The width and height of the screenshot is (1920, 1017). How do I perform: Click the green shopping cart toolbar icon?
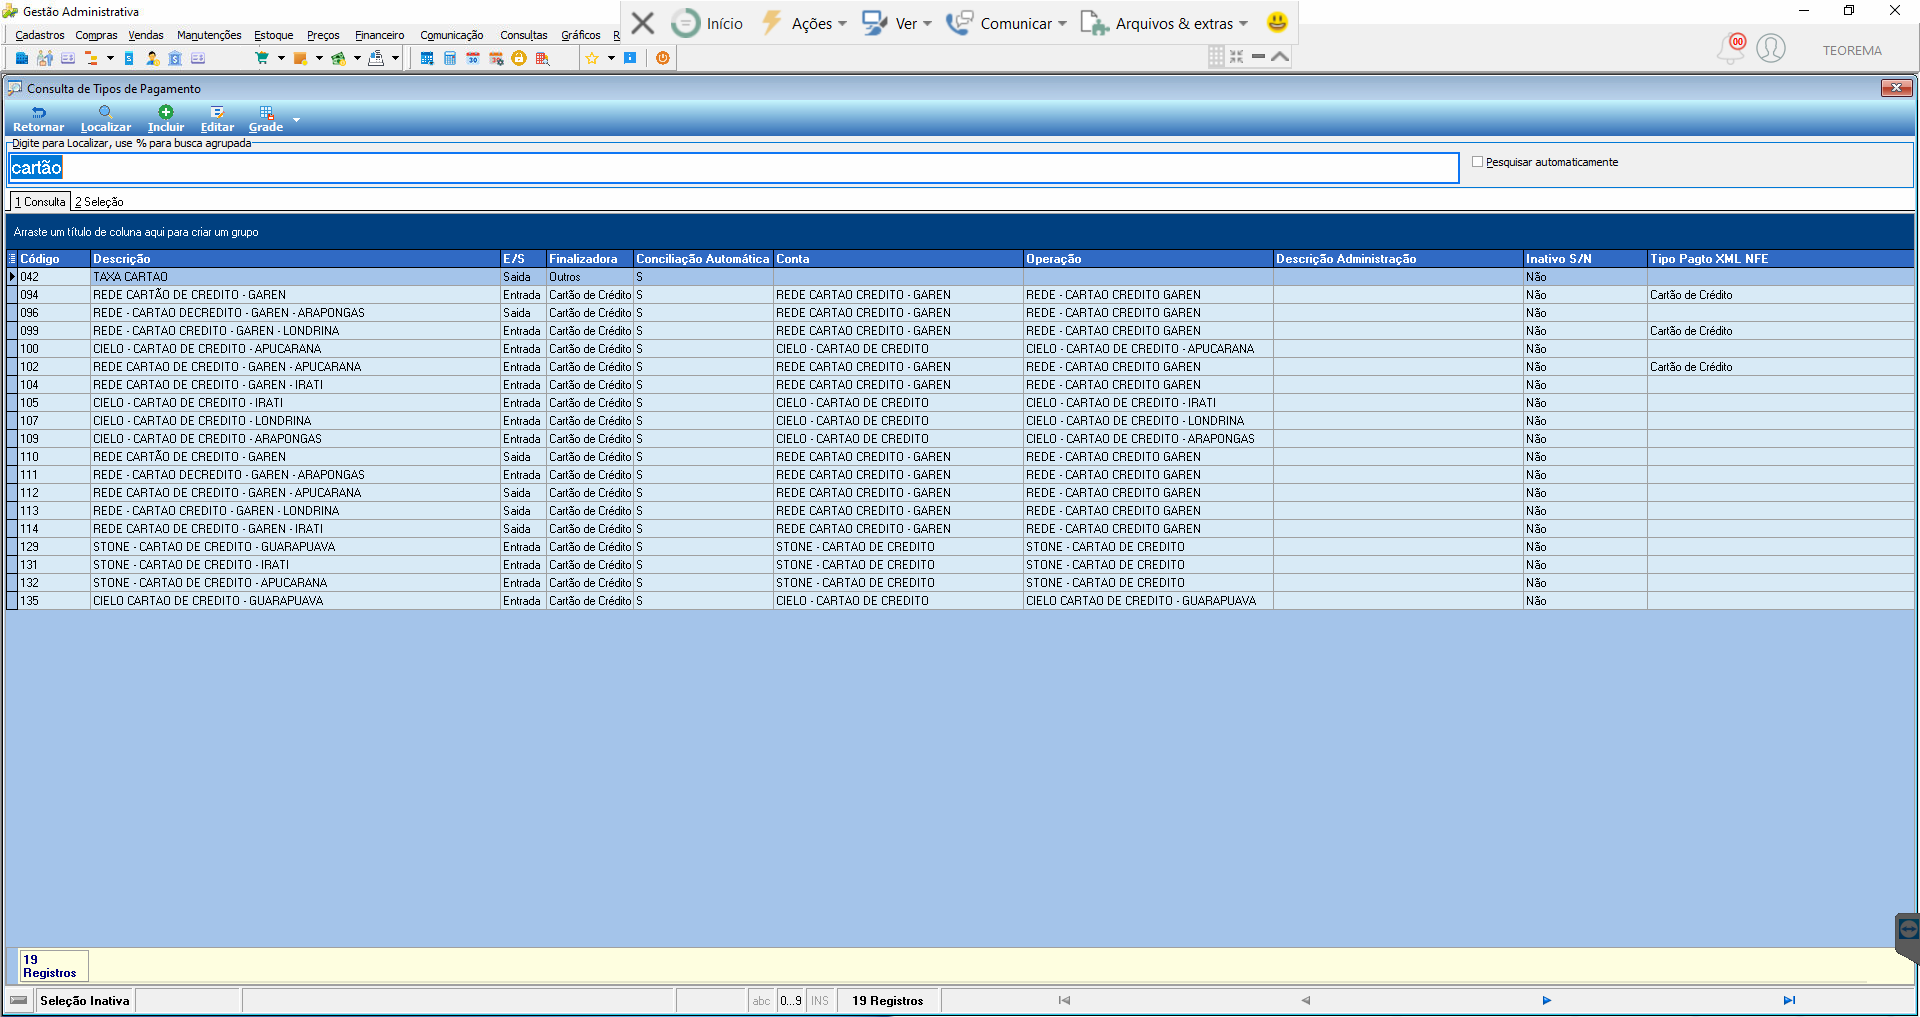click(262, 58)
